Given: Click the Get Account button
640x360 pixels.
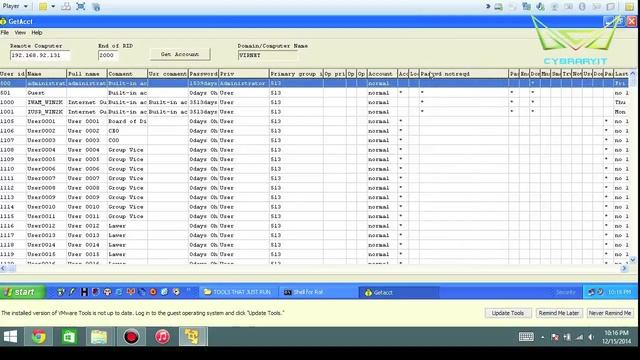Looking at the screenshot, I should pos(180,54).
